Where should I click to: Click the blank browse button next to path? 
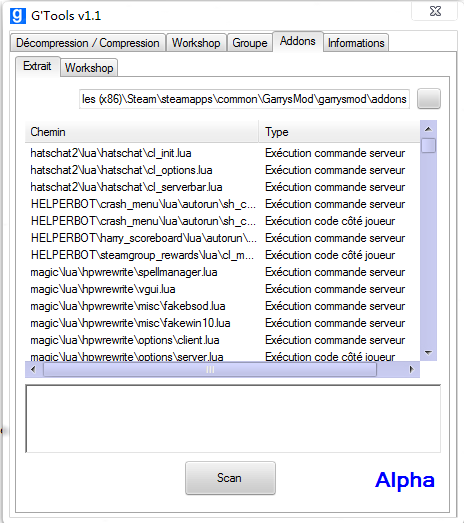(x=429, y=99)
